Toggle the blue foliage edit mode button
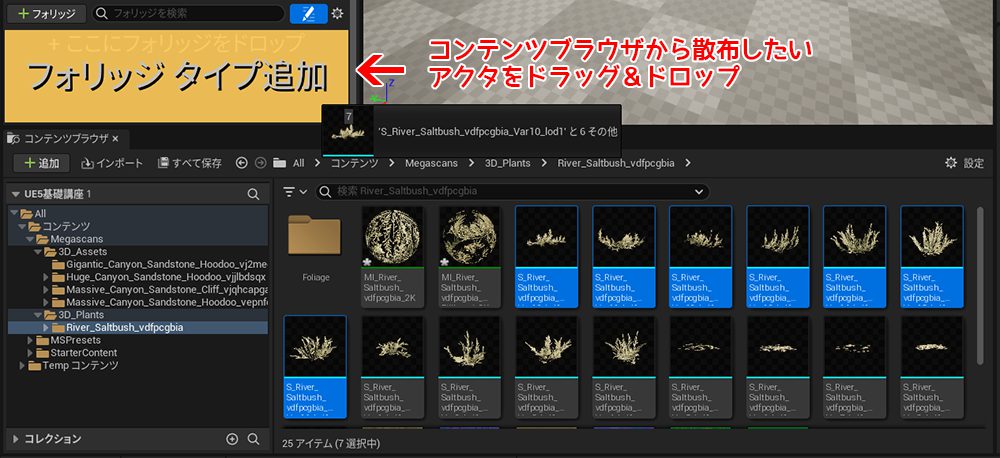This screenshot has width=1000, height=458. [x=308, y=13]
